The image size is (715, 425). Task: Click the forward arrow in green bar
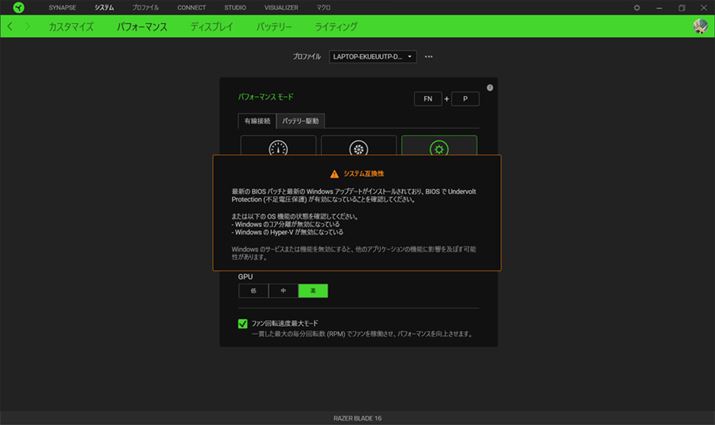click(27, 26)
